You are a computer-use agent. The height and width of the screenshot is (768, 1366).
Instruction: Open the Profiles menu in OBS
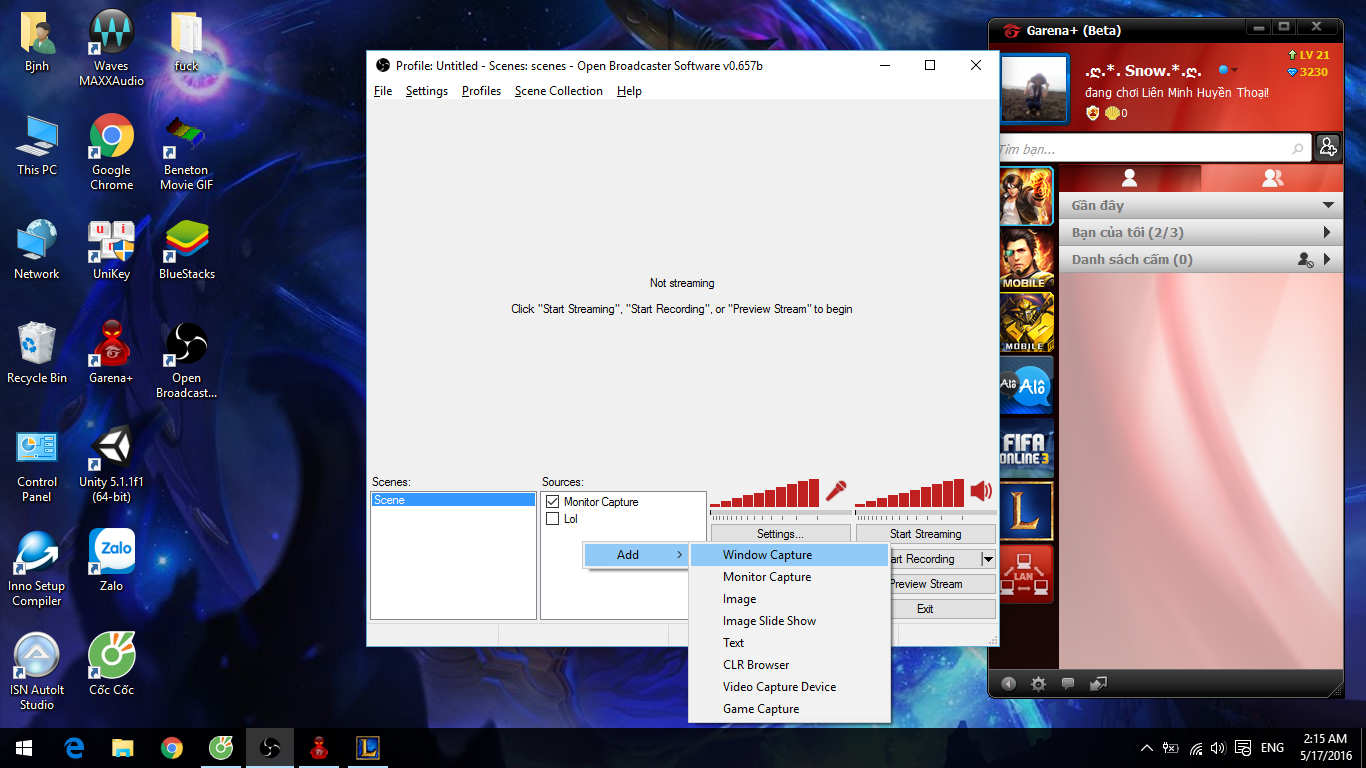(x=481, y=91)
